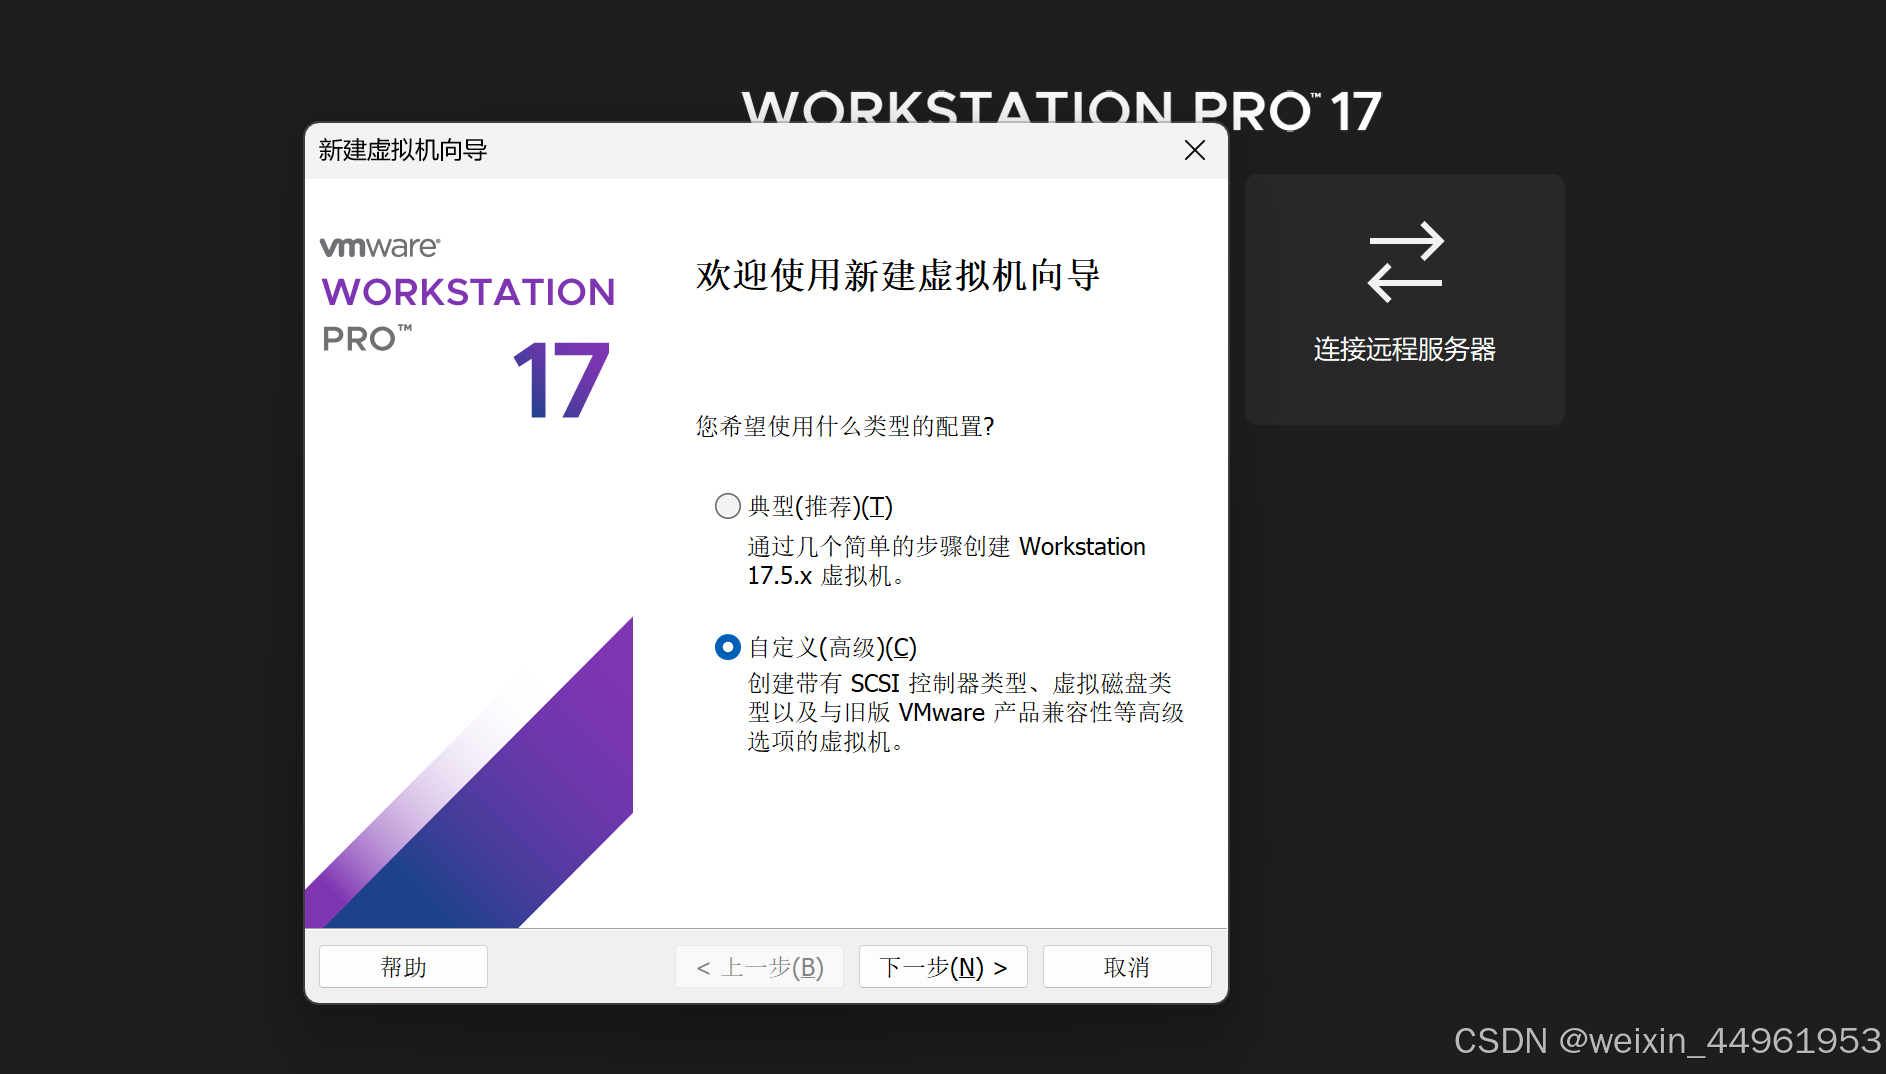The image size is (1886, 1074).
Task: Cancel the wizard with 取消
Action: [1127, 967]
